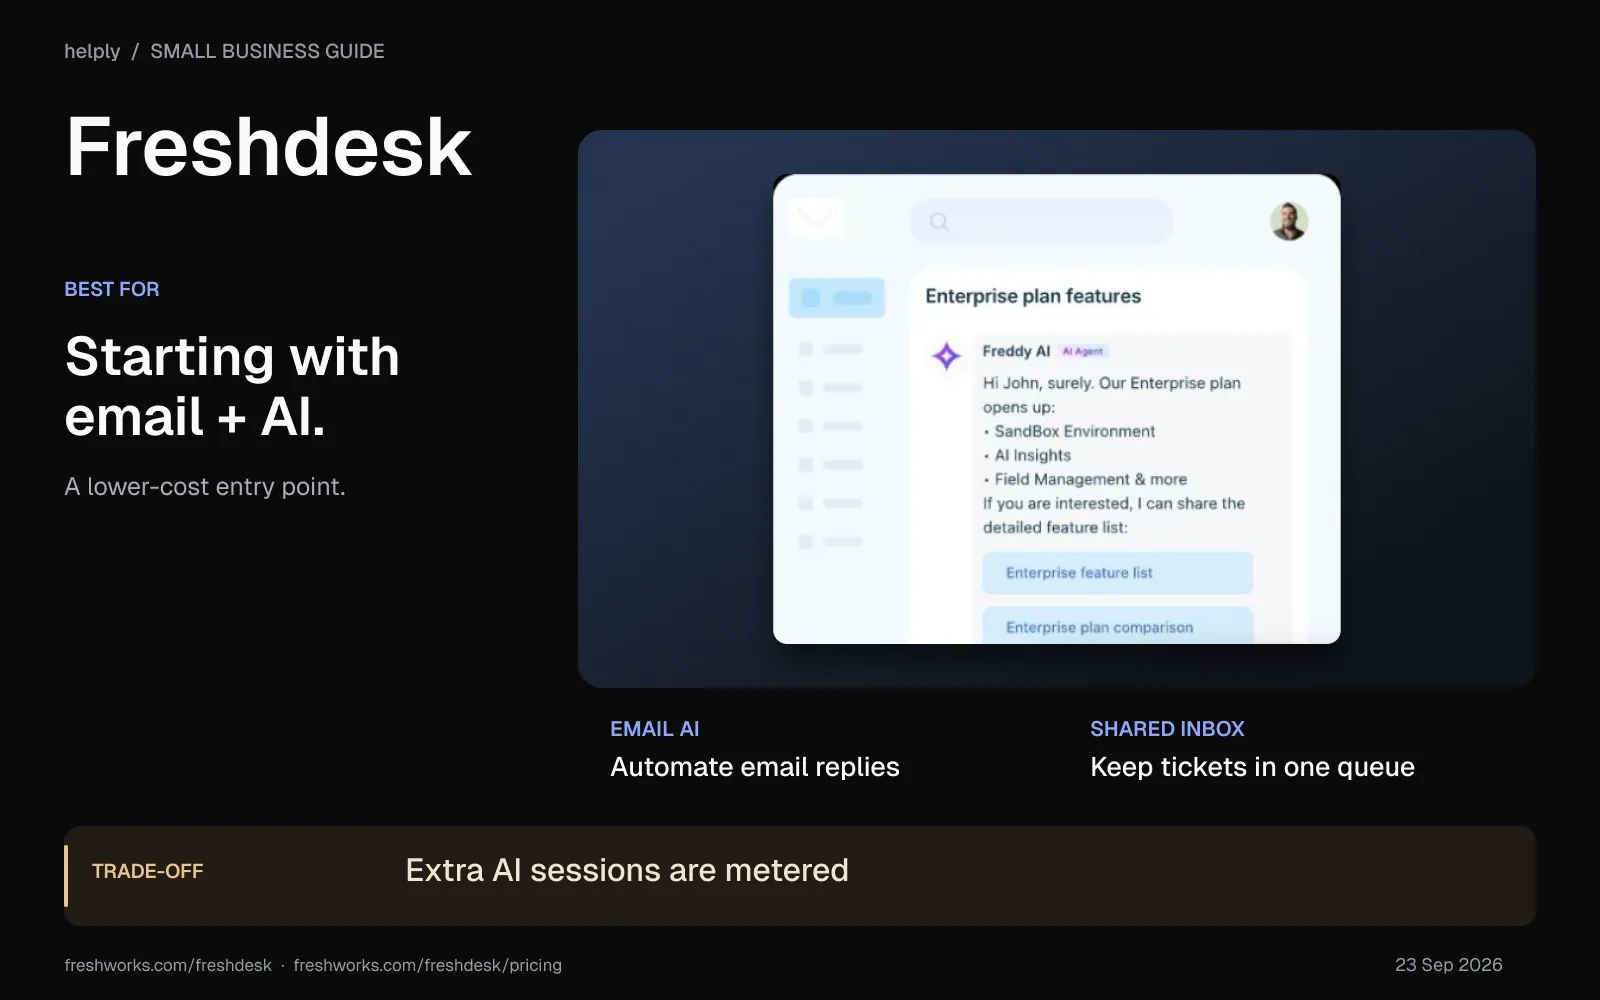Click the 'Enterprise plan features' heading
1600x1000 pixels.
coord(1033,296)
